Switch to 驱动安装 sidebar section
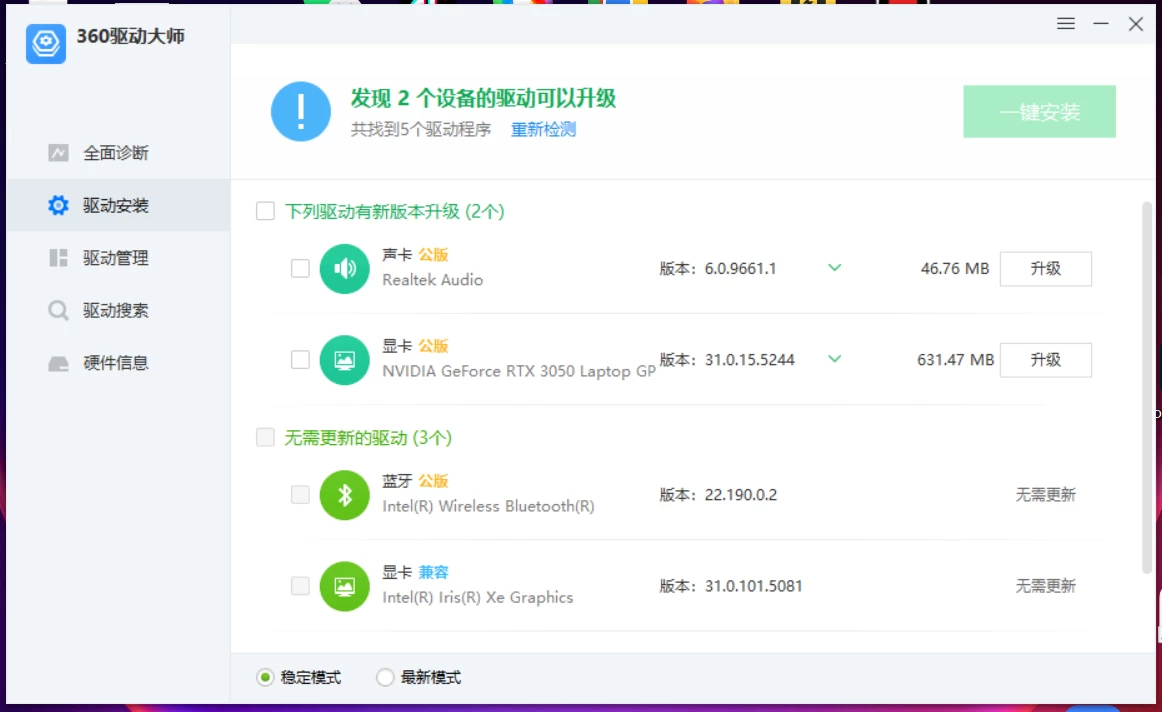 point(119,205)
